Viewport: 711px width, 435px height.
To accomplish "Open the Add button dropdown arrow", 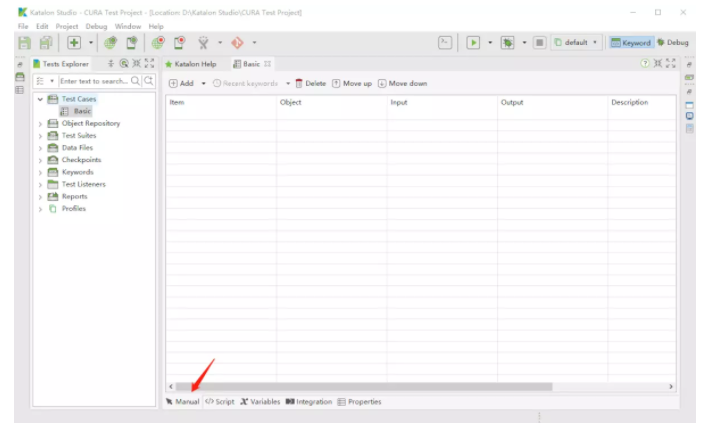I will pyautogui.click(x=204, y=83).
